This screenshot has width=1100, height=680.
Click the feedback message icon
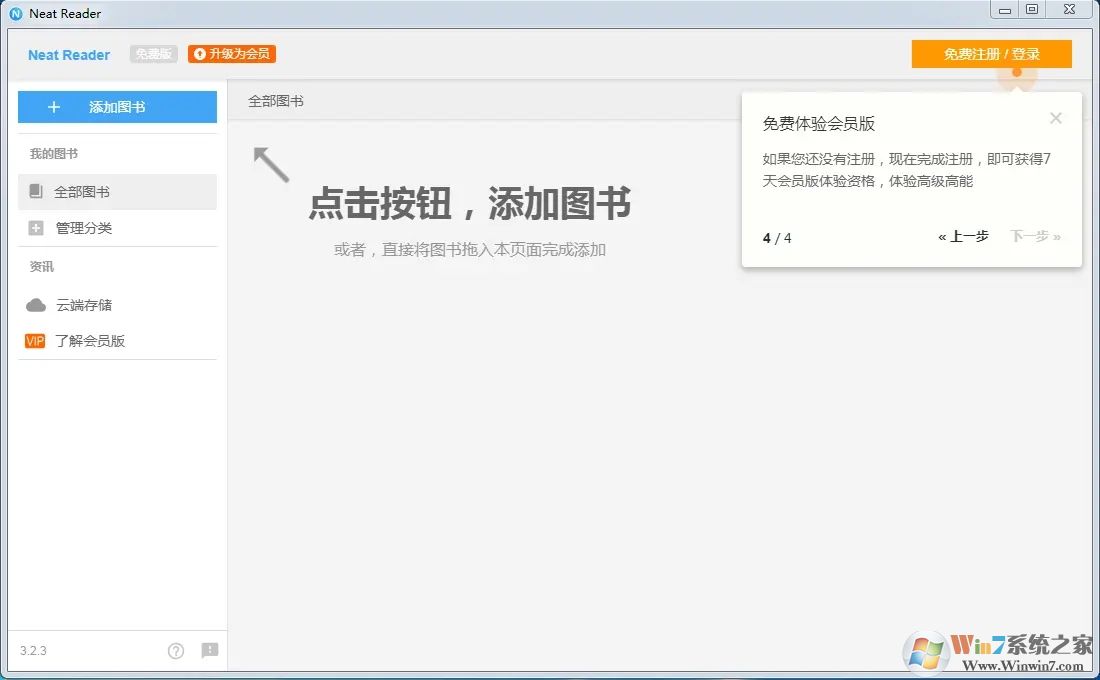coord(210,651)
